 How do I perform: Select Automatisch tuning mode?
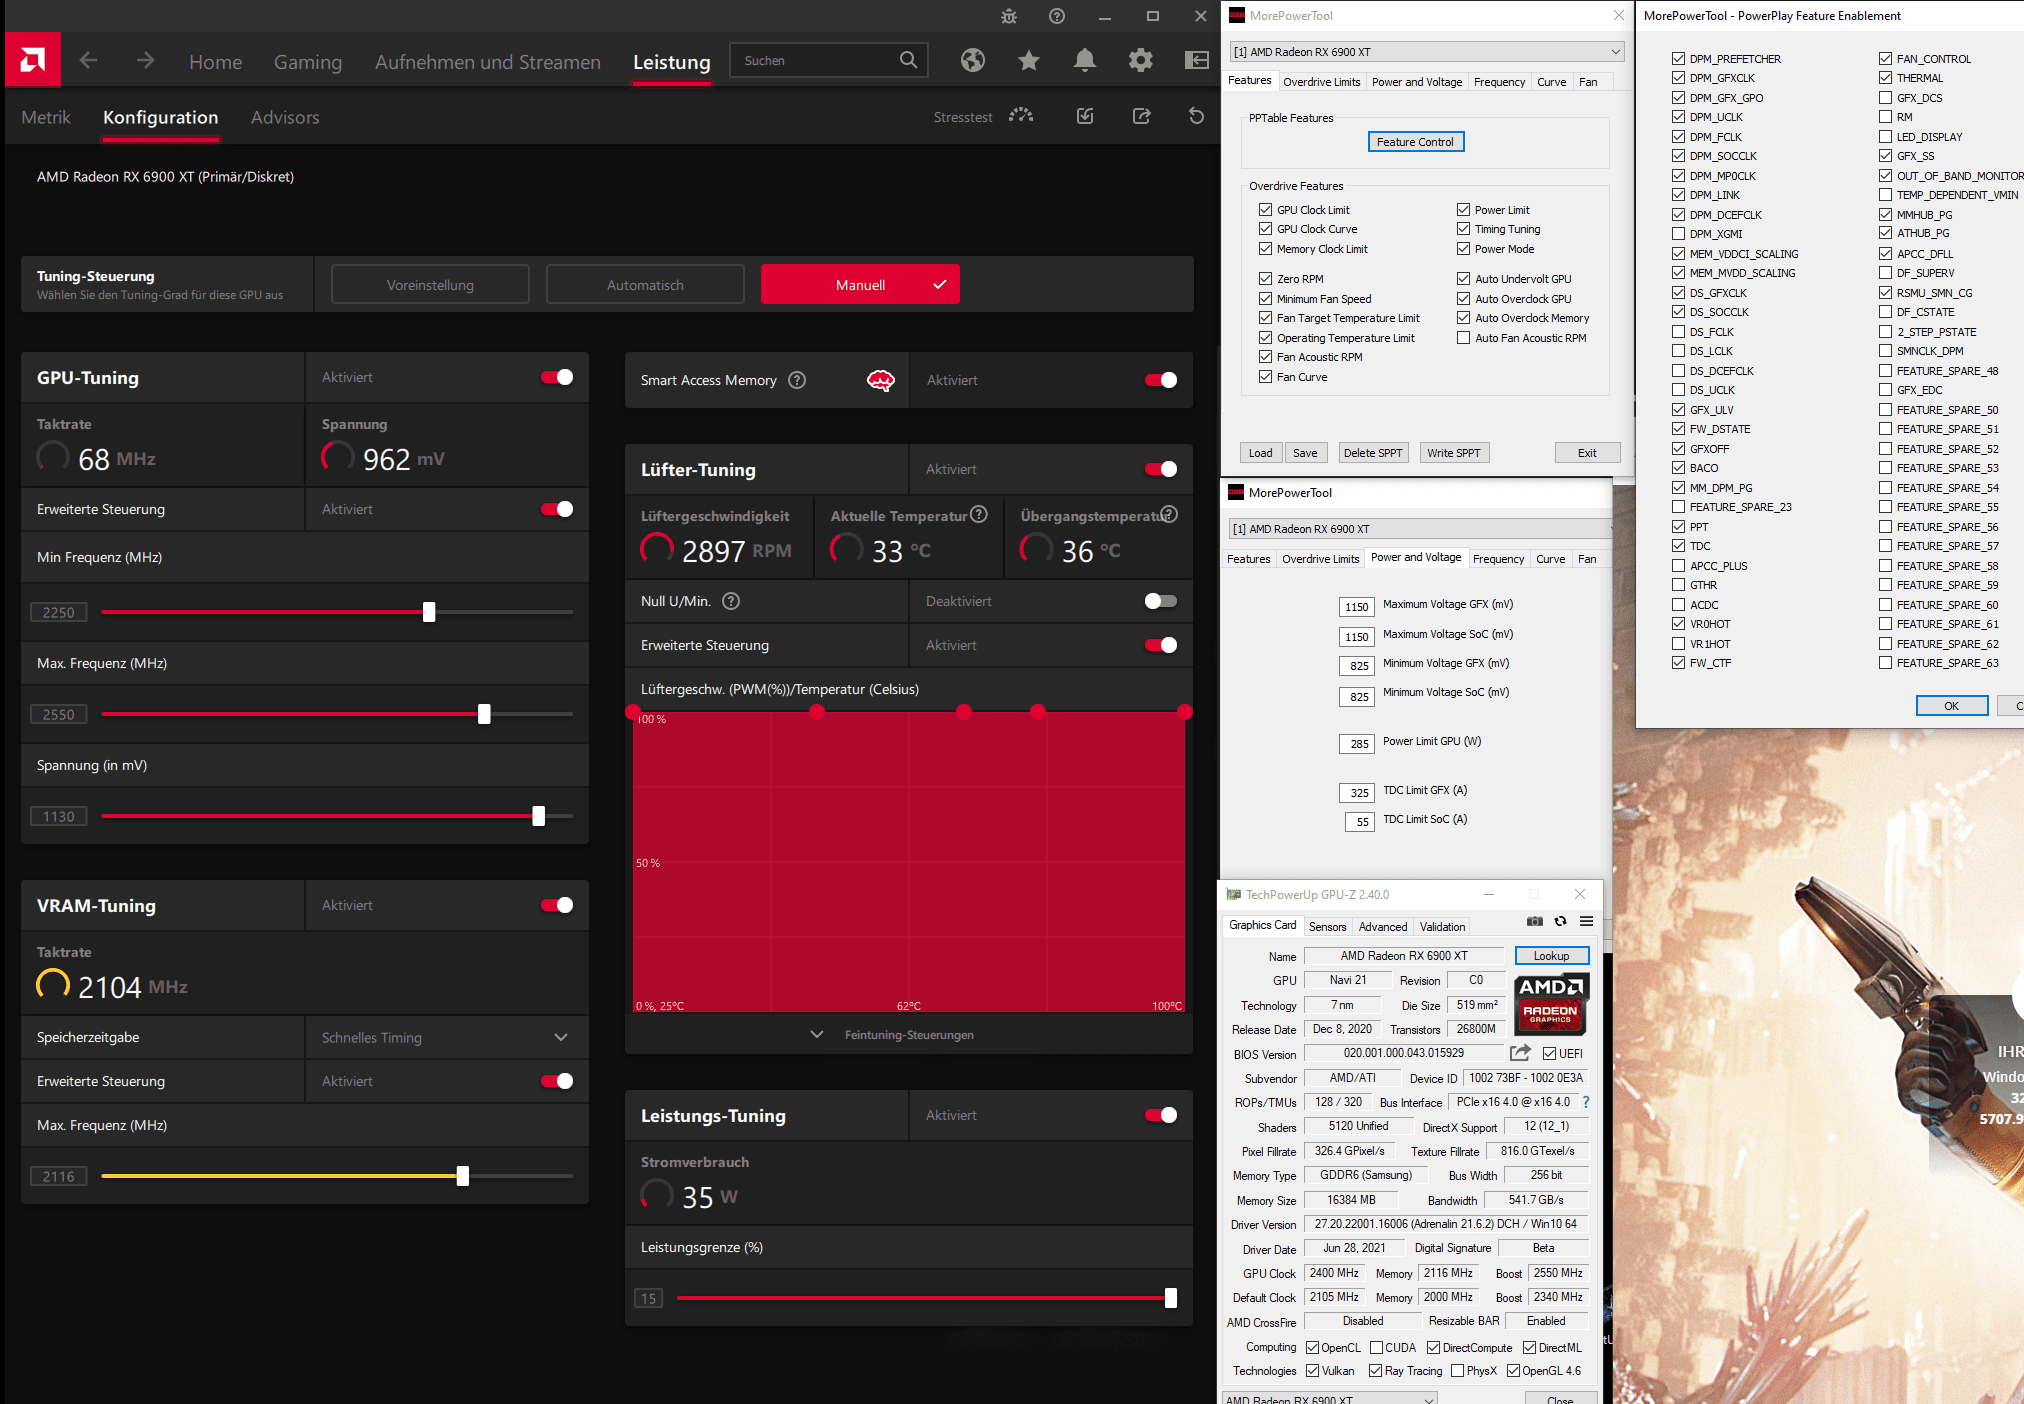click(x=645, y=285)
